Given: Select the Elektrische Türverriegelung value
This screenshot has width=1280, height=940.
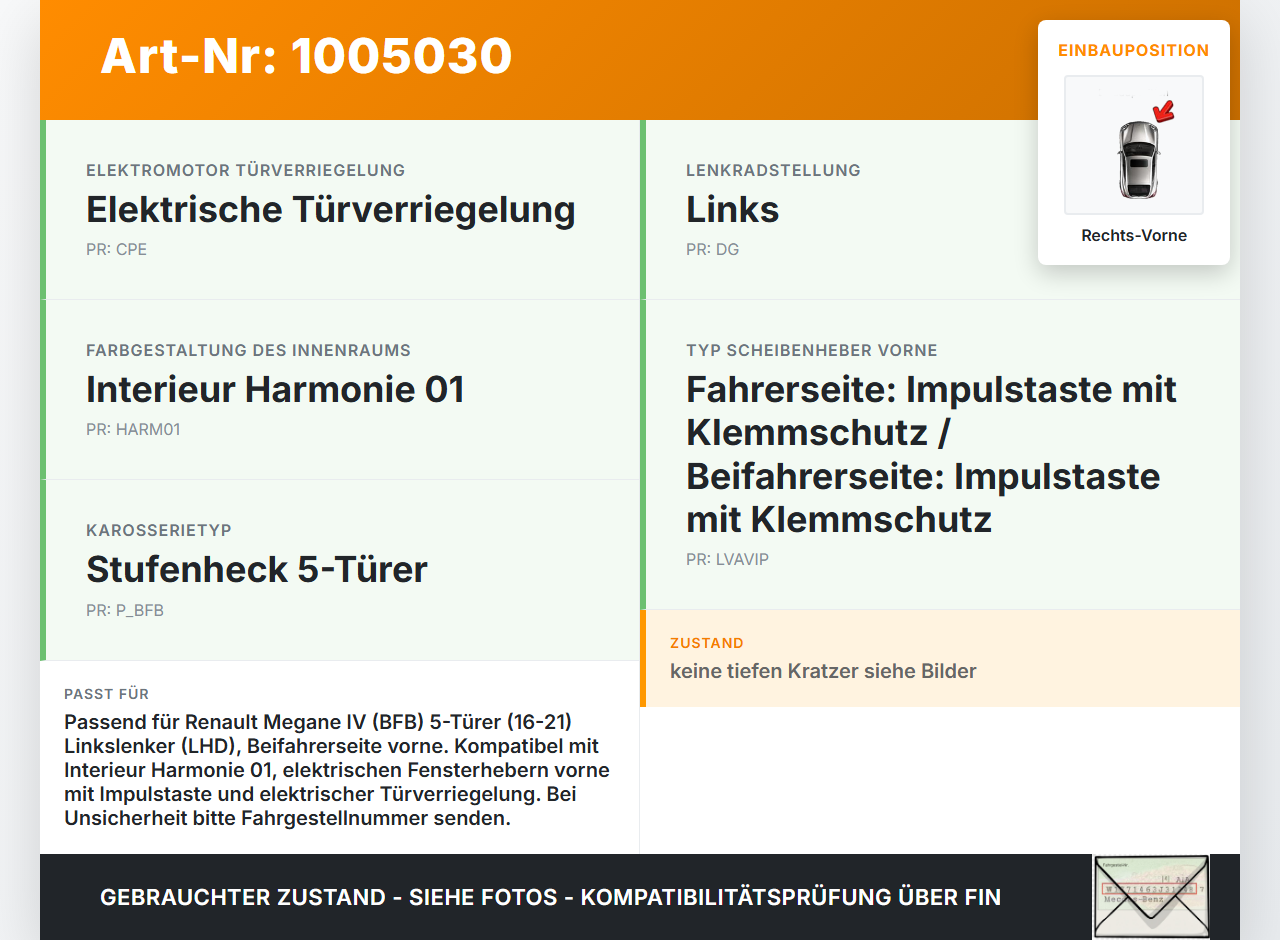Looking at the screenshot, I should pyautogui.click(x=331, y=210).
